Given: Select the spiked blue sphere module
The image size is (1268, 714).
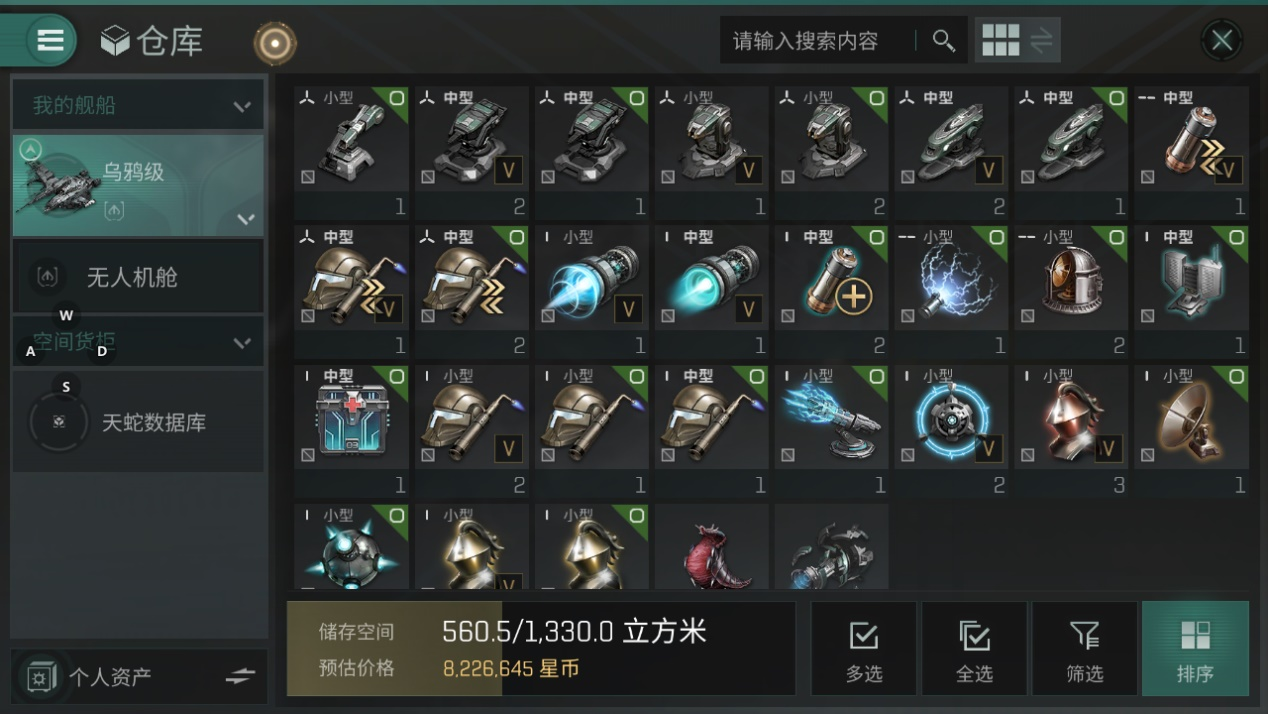Looking at the screenshot, I should pyautogui.click(x=351, y=547).
